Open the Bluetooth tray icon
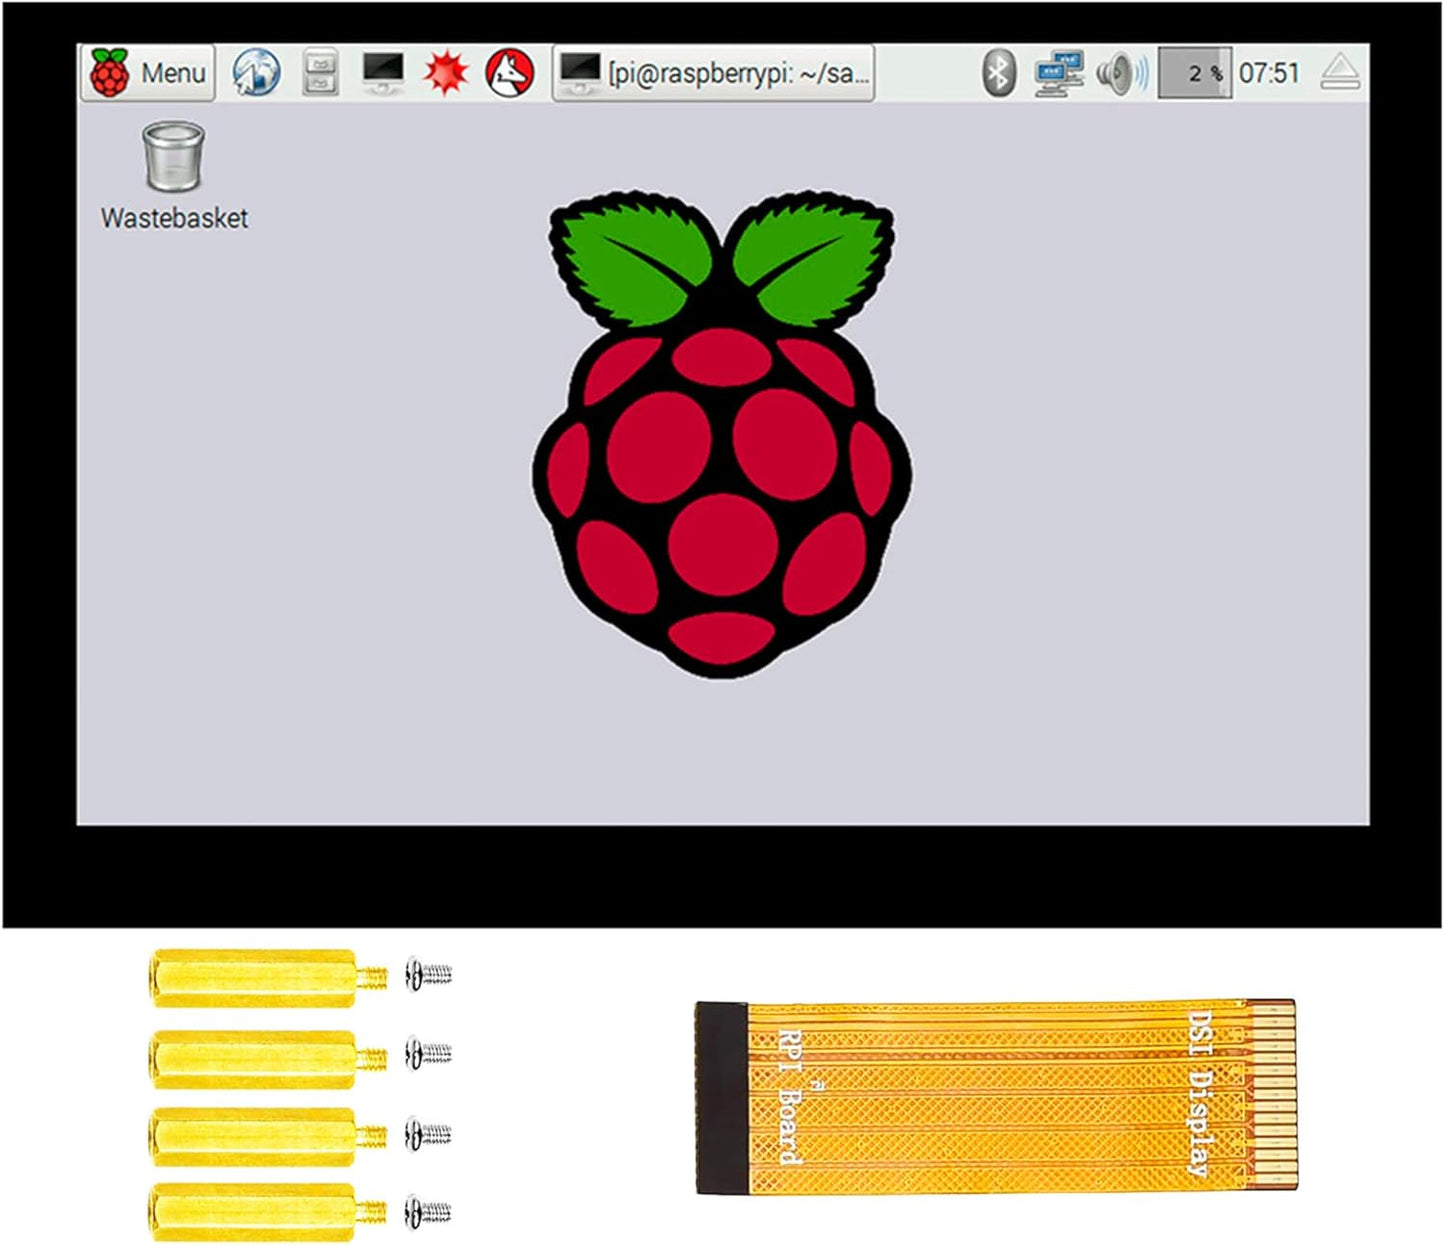 (x=998, y=73)
